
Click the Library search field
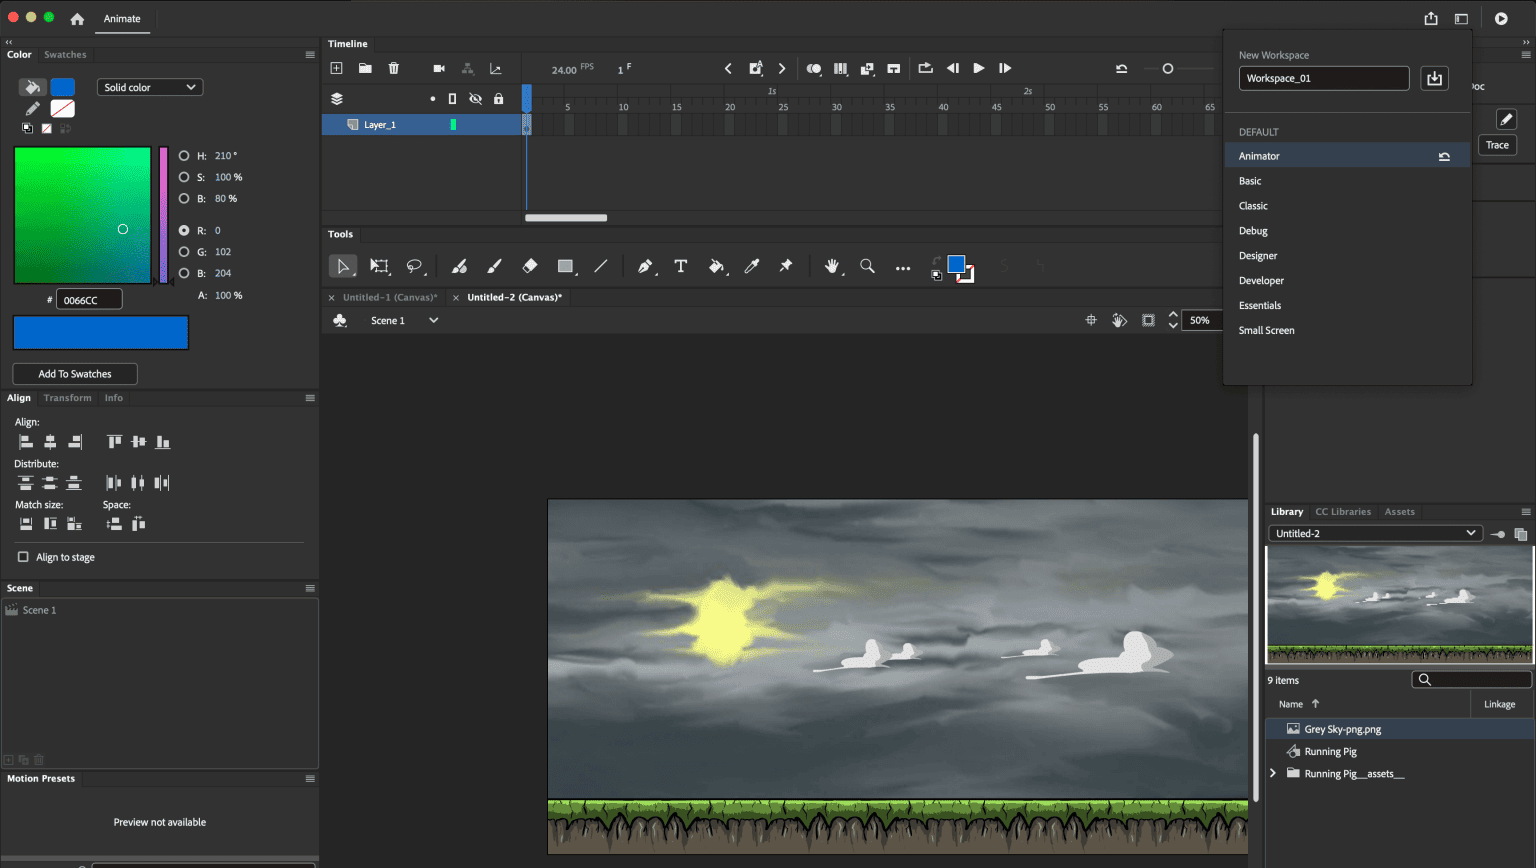pos(1470,679)
